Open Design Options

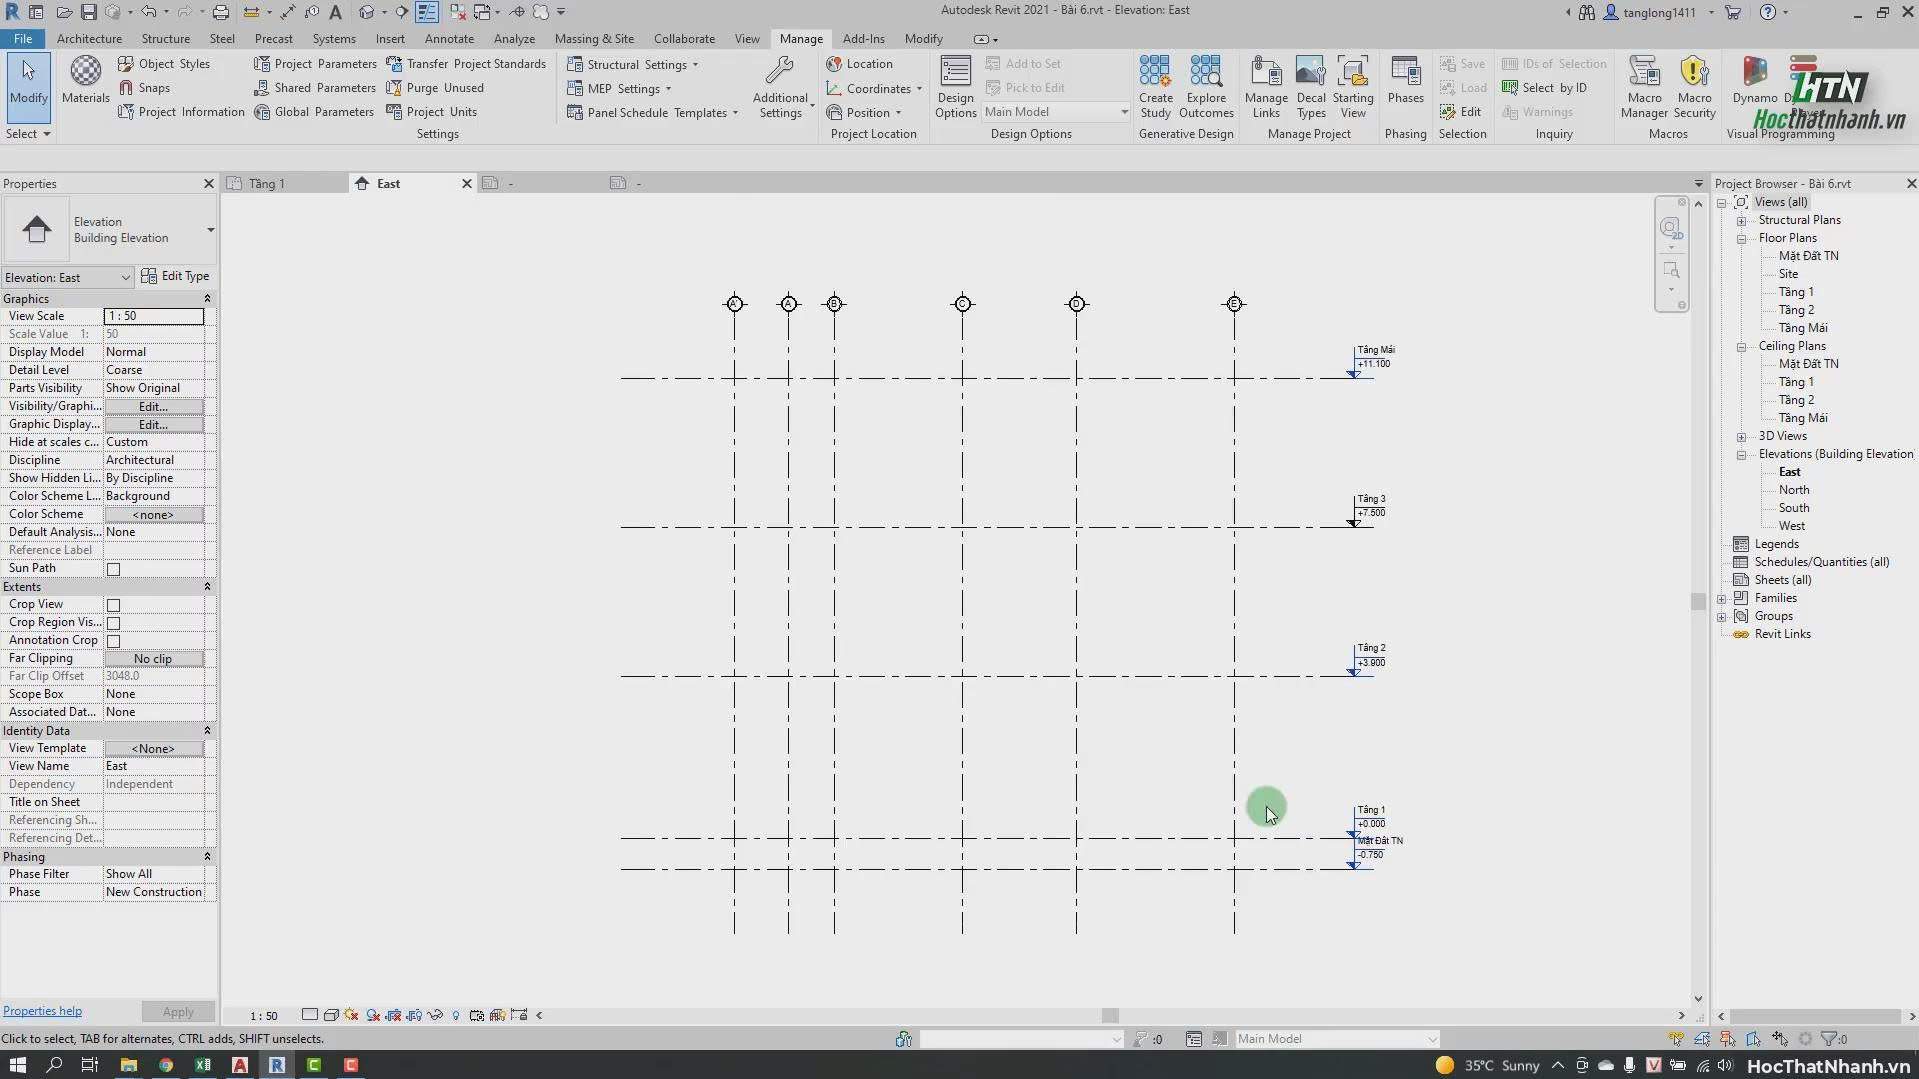tap(955, 88)
